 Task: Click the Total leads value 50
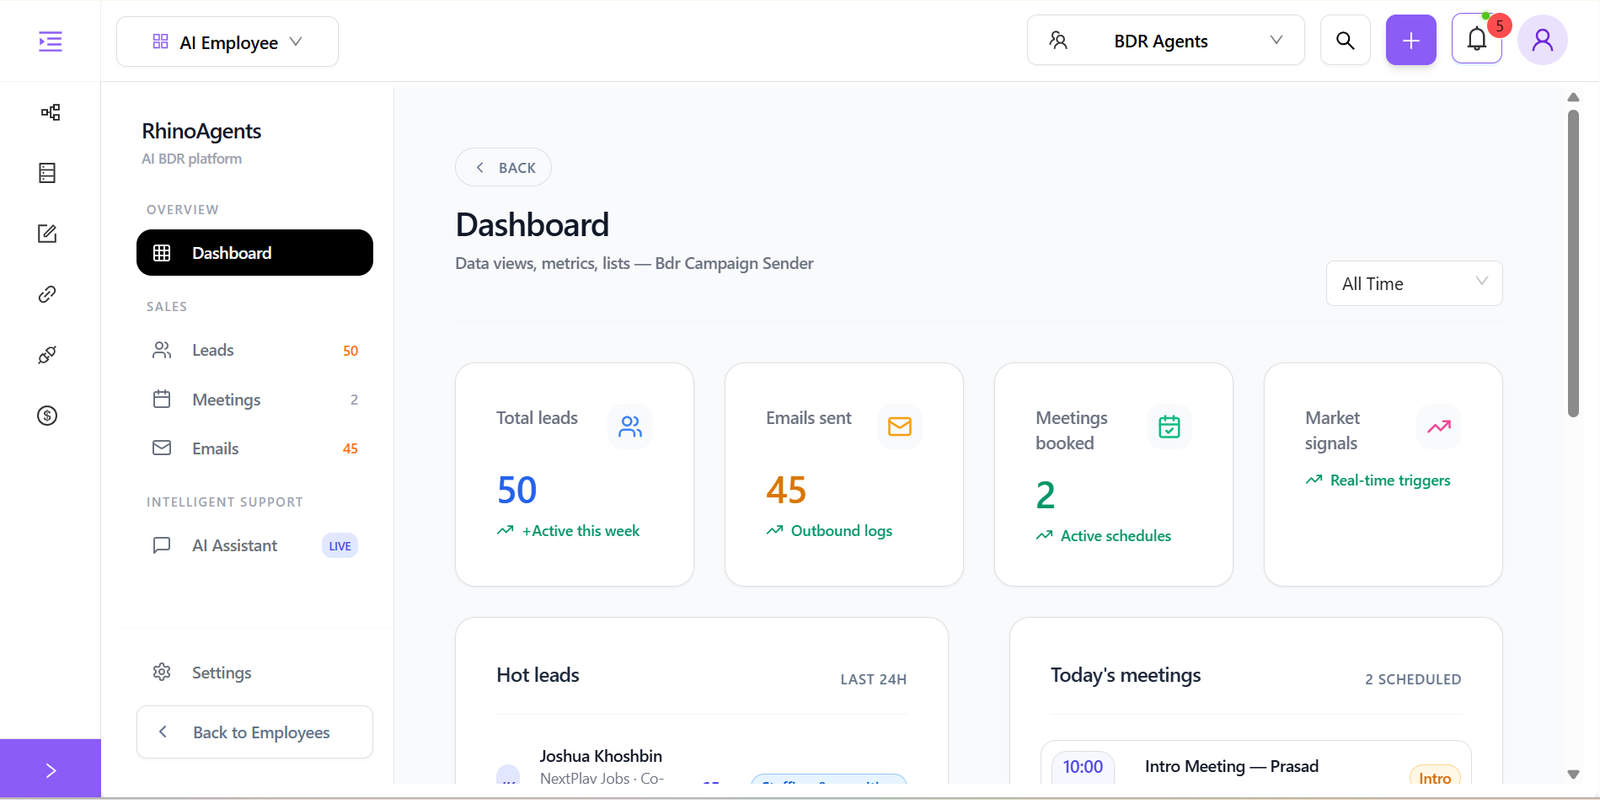[x=517, y=490]
